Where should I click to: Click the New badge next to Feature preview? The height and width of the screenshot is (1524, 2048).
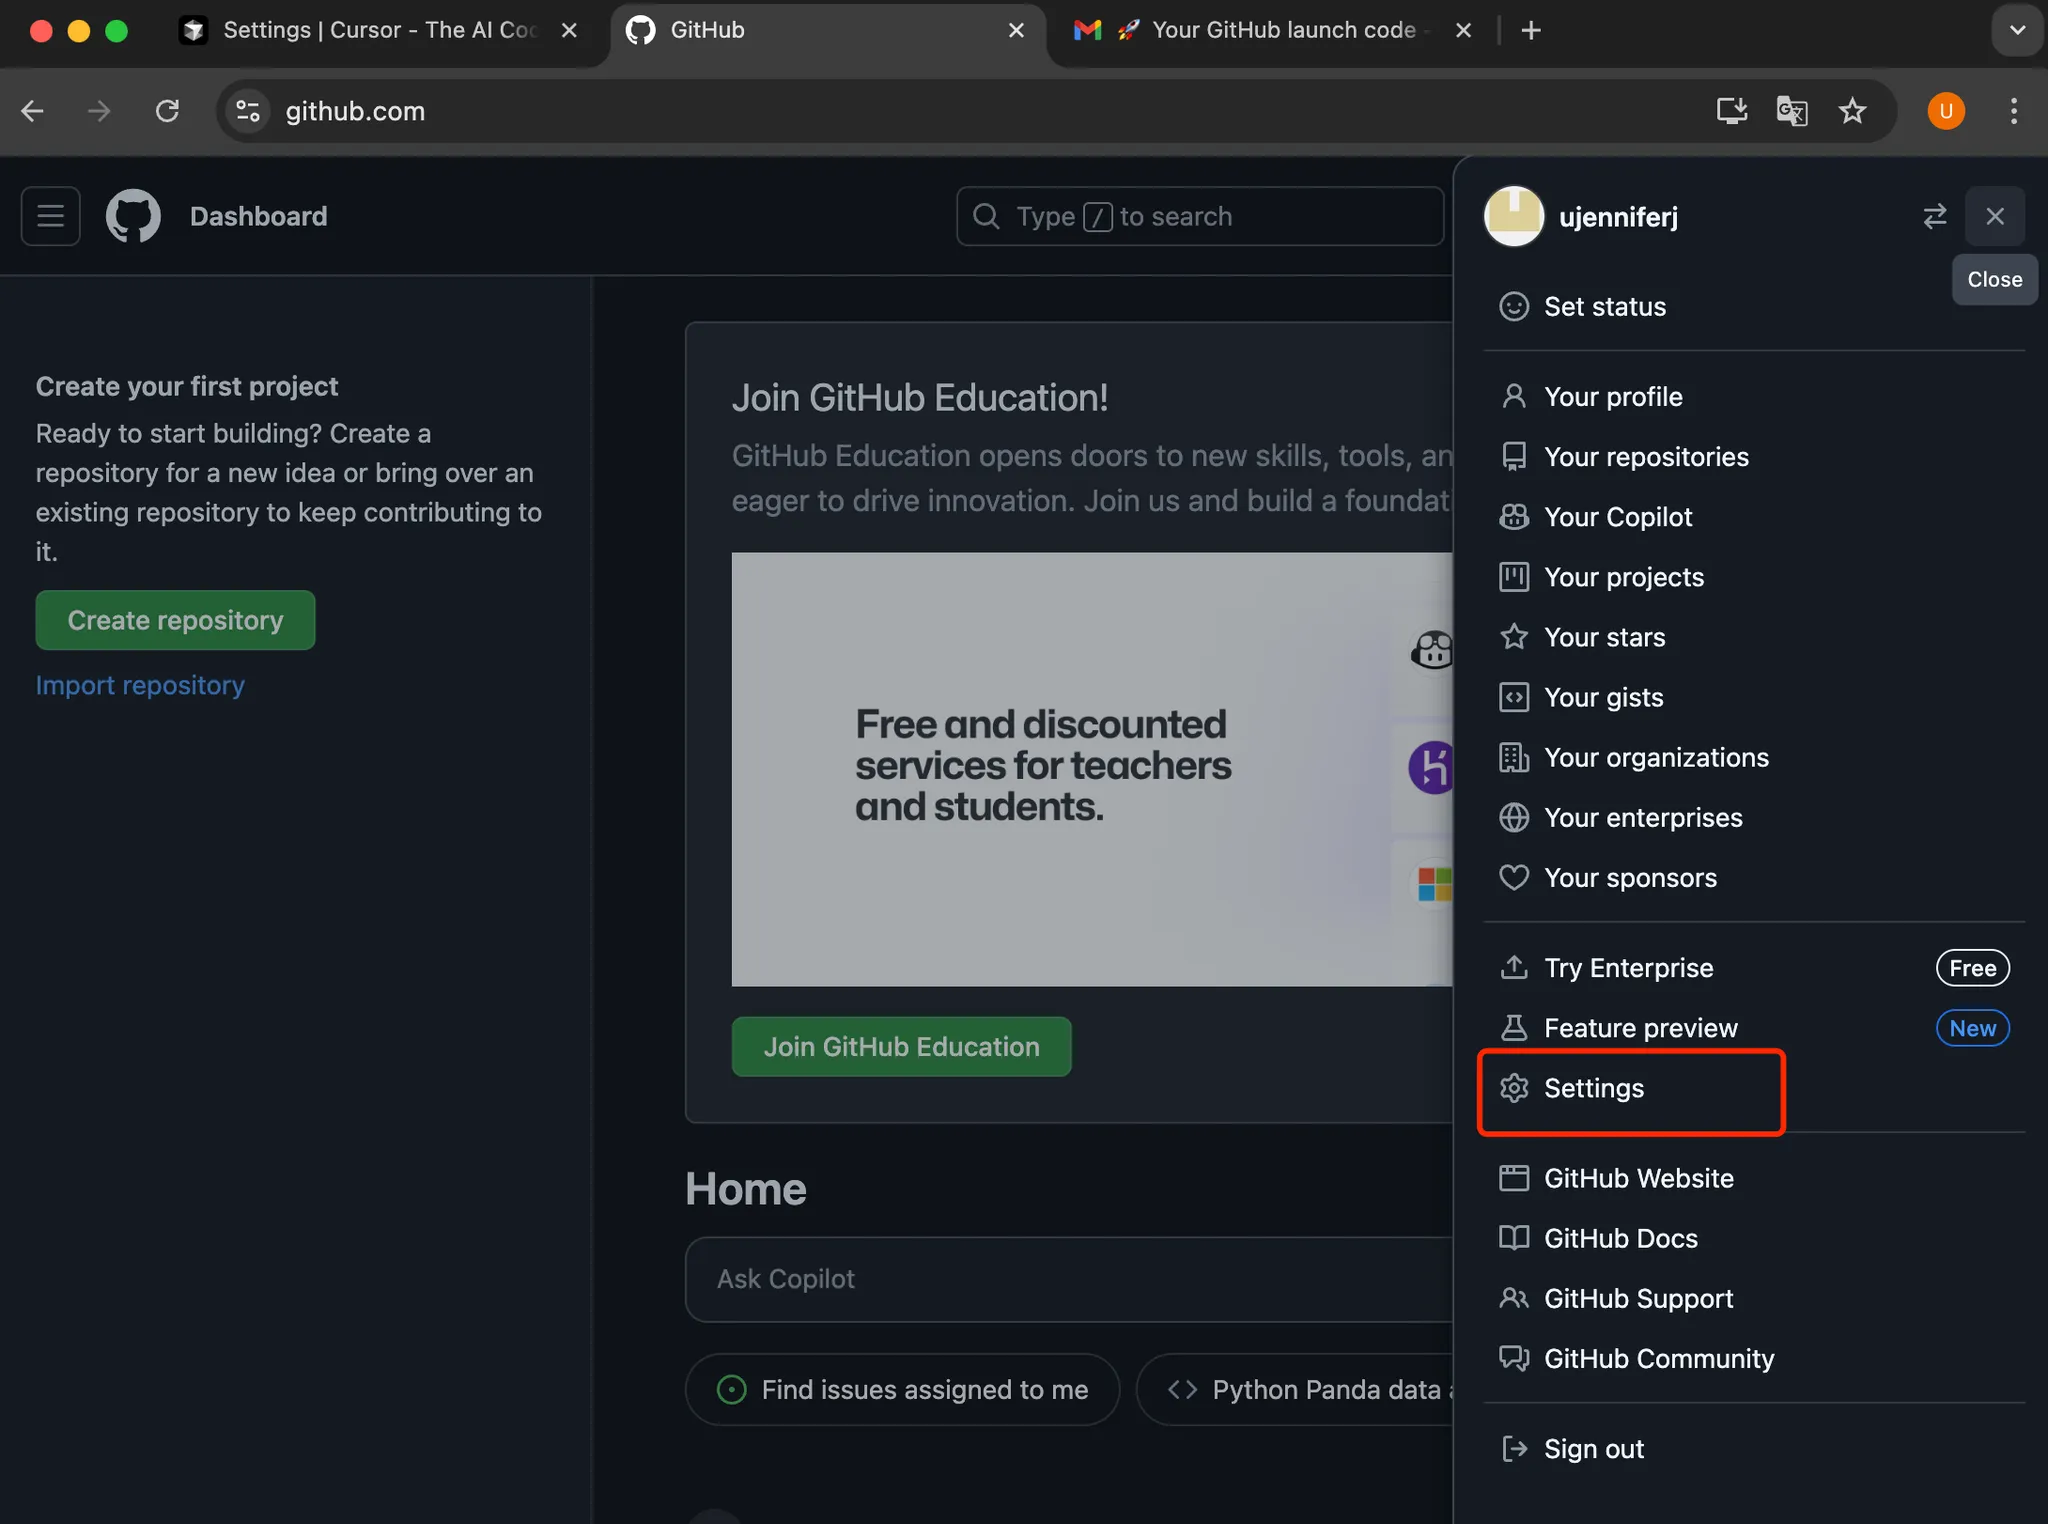coord(1972,1028)
